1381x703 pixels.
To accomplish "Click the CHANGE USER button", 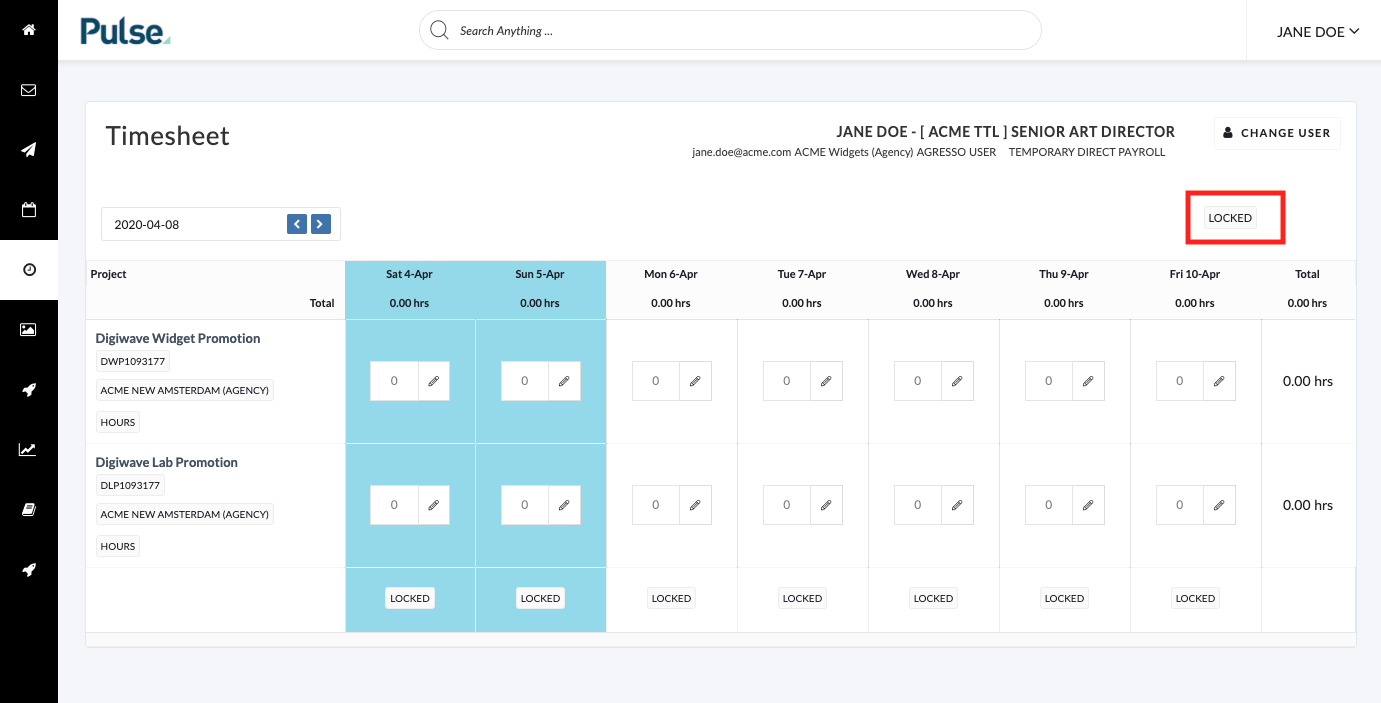I will pyautogui.click(x=1277, y=133).
